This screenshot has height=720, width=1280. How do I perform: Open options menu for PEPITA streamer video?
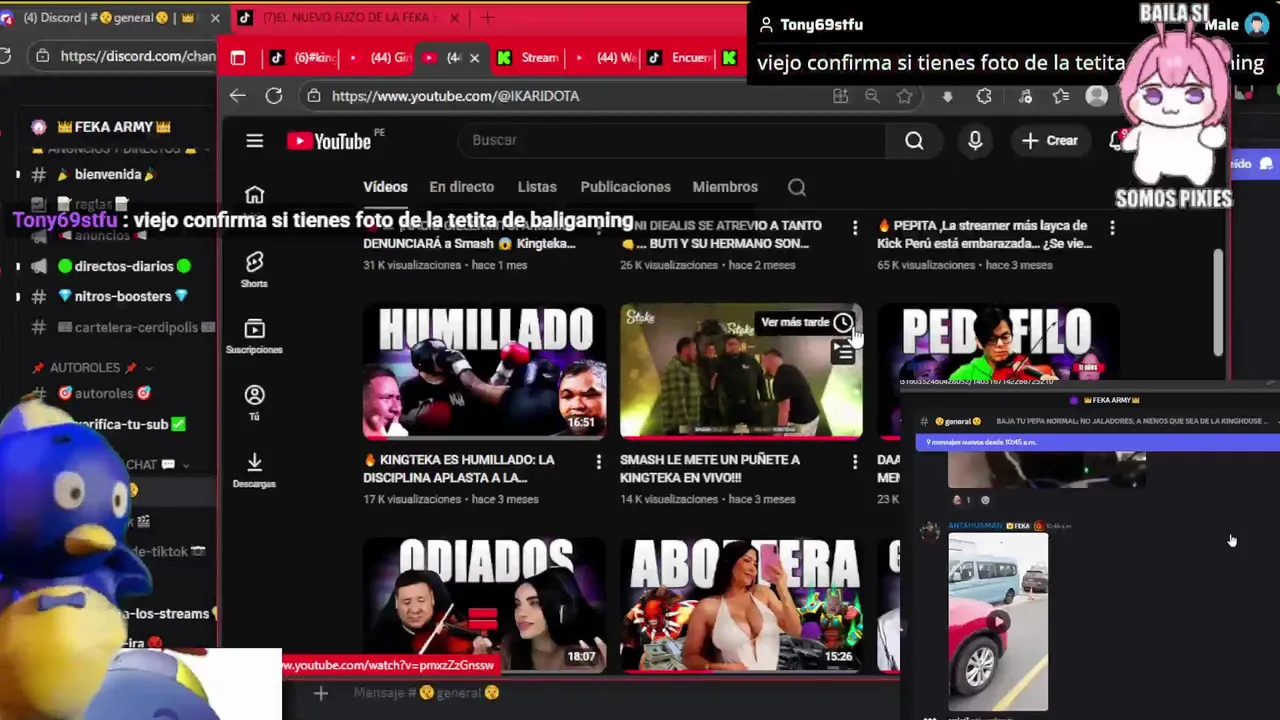tap(1112, 228)
